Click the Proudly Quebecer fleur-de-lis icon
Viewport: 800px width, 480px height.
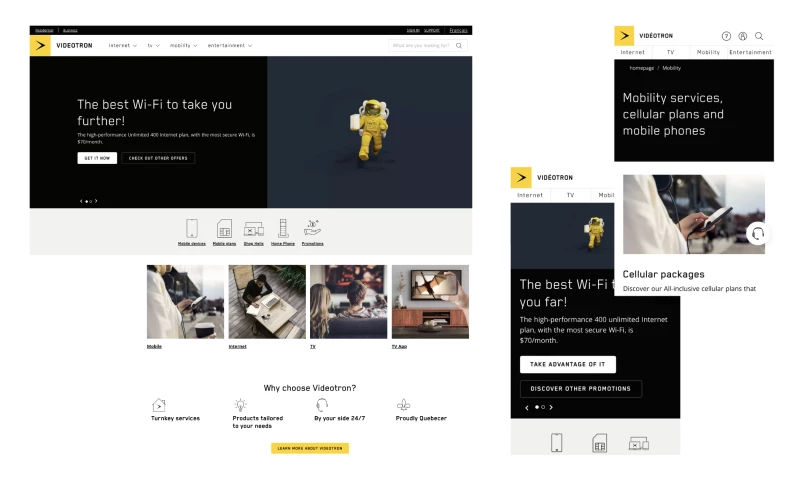[404, 405]
